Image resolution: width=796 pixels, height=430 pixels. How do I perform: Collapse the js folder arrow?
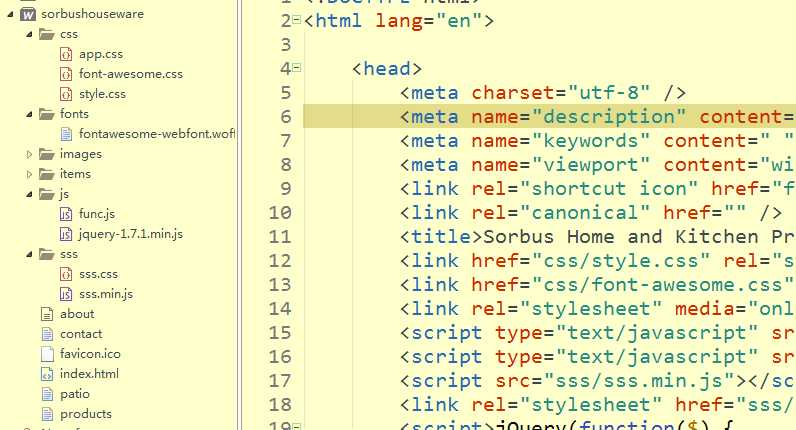click(x=29, y=194)
